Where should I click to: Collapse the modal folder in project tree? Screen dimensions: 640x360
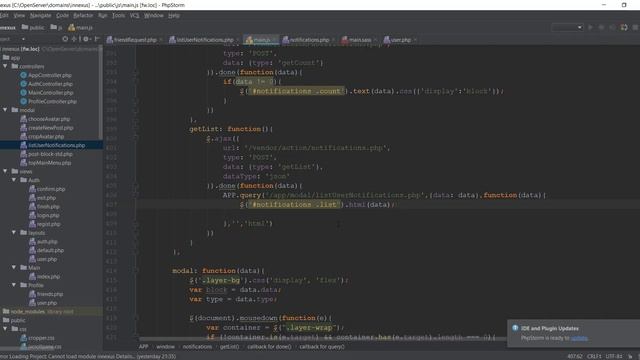click(x=5, y=110)
